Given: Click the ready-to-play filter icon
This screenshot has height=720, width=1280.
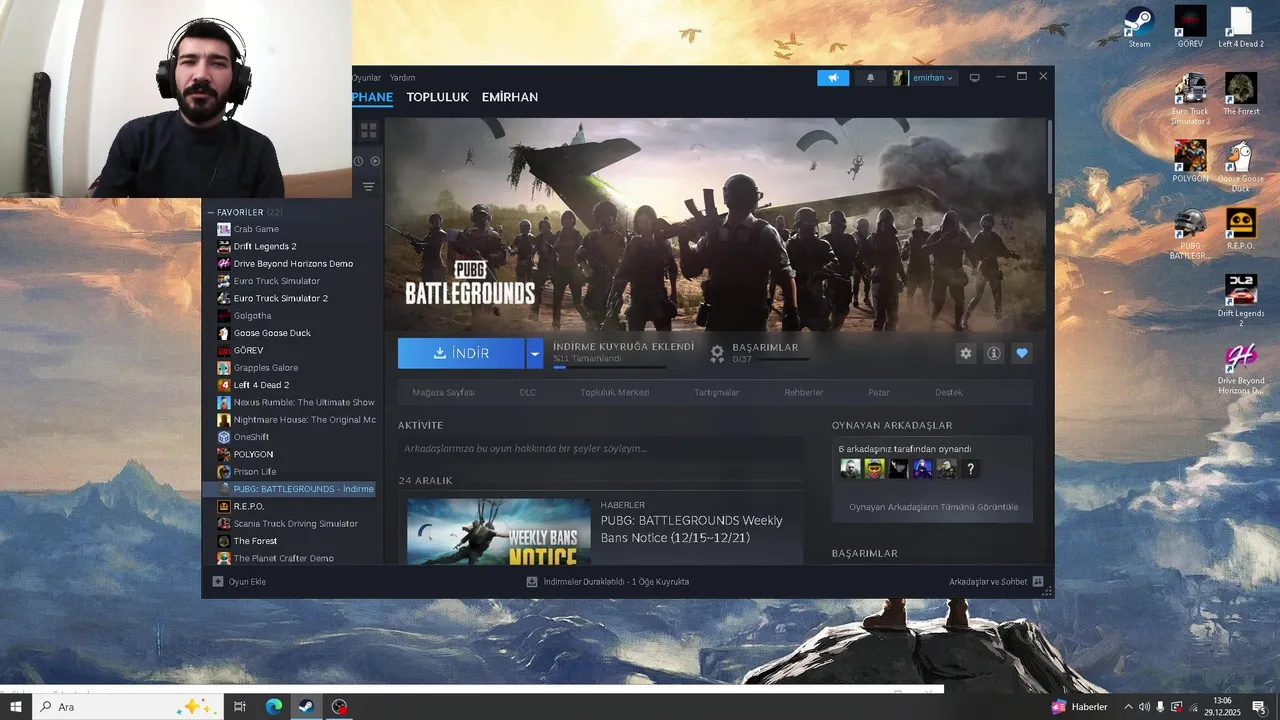Looking at the screenshot, I should click(375, 161).
